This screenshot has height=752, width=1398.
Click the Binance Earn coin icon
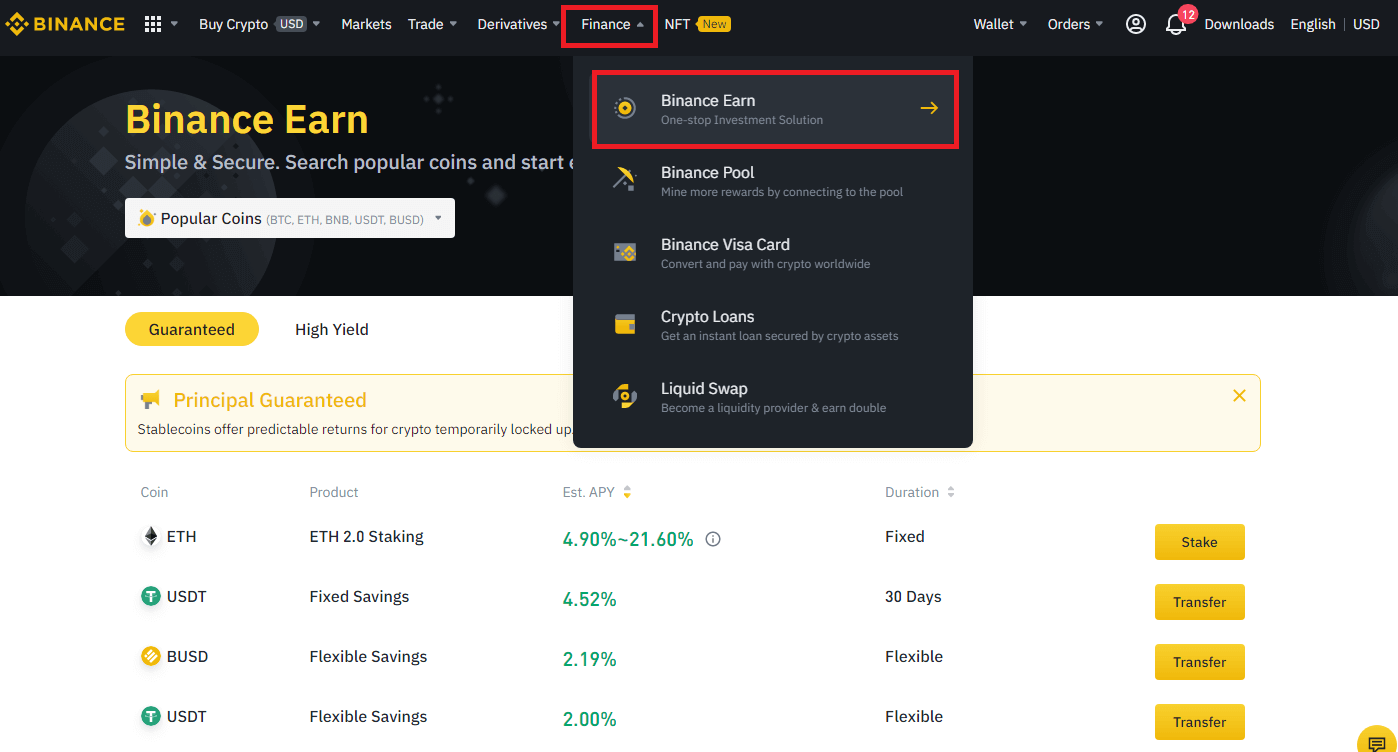point(625,108)
